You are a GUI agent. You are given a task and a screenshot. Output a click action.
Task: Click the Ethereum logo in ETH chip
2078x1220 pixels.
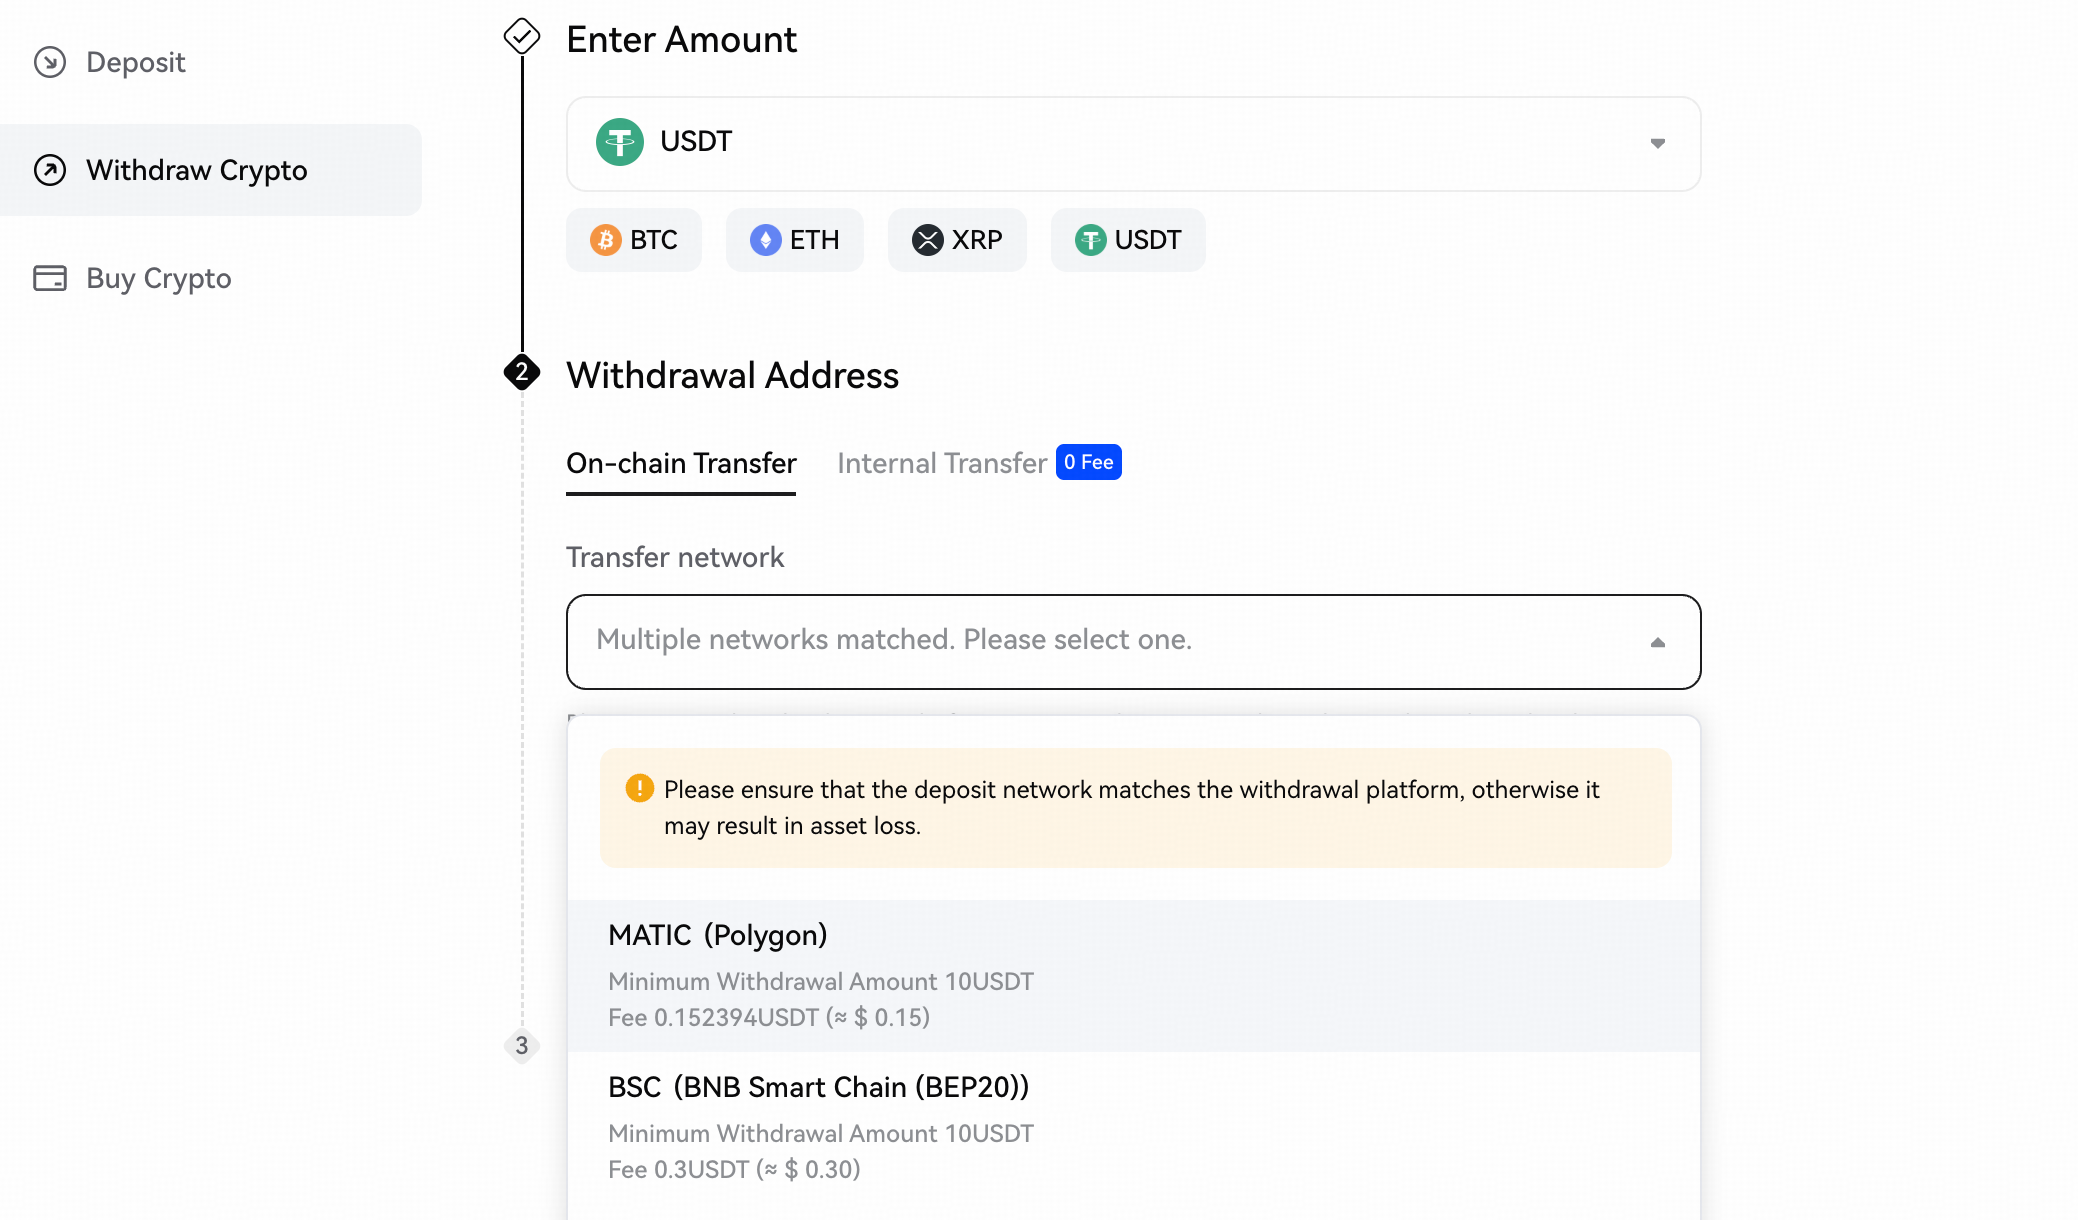(766, 240)
